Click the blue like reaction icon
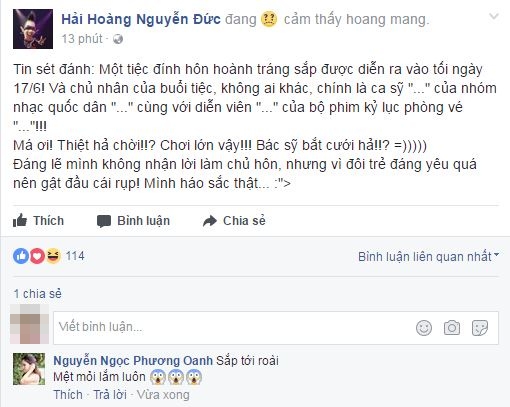Image resolution: width=510 pixels, height=407 pixels. (21, 256)
